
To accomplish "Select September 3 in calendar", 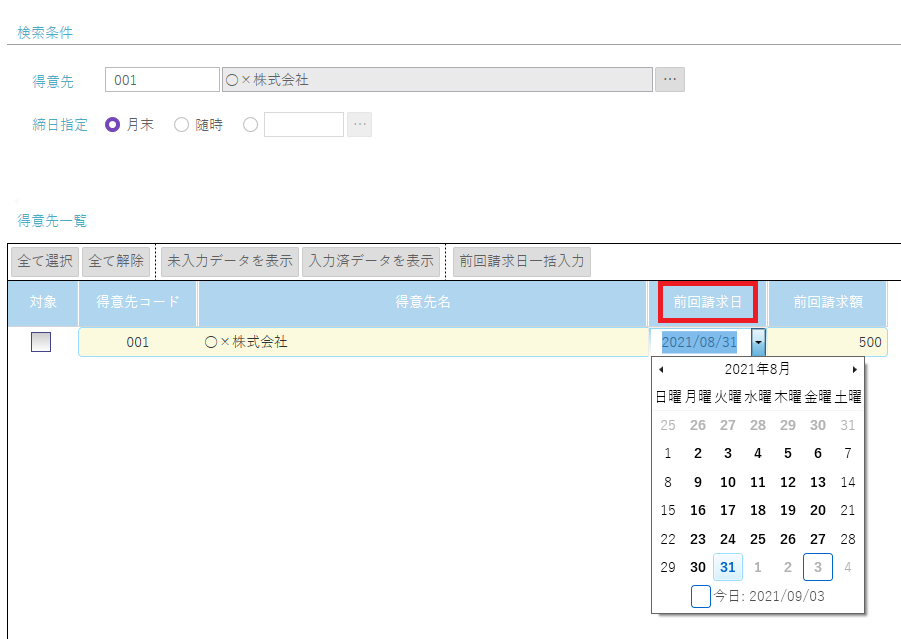I will 818,567.
